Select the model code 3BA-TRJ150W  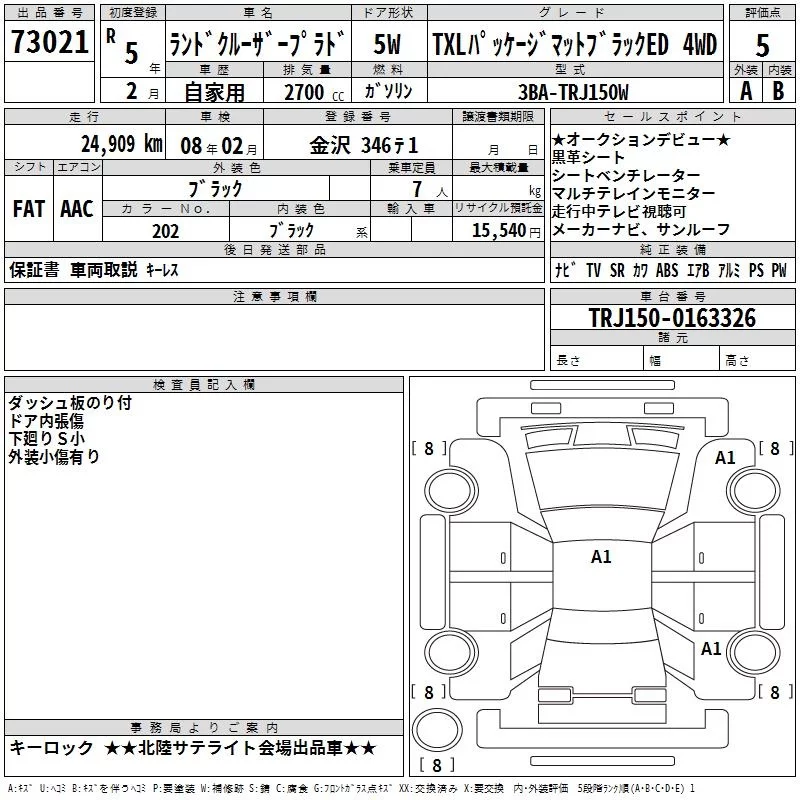(x=573, y=92)
